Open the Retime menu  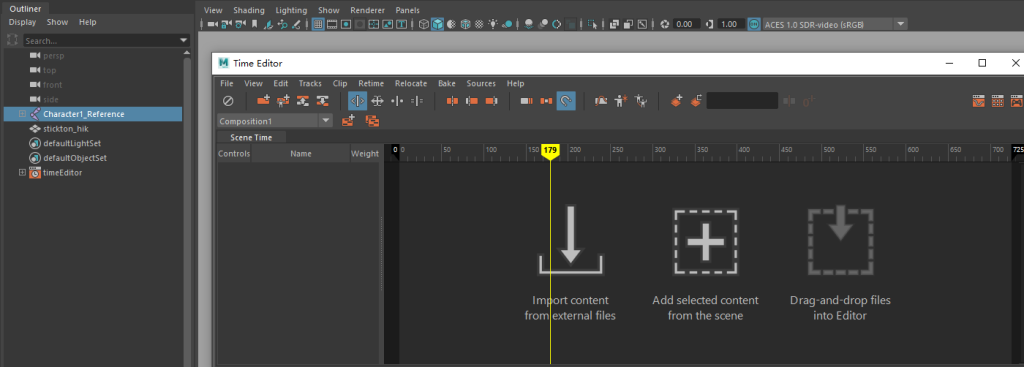click(371, 84)
